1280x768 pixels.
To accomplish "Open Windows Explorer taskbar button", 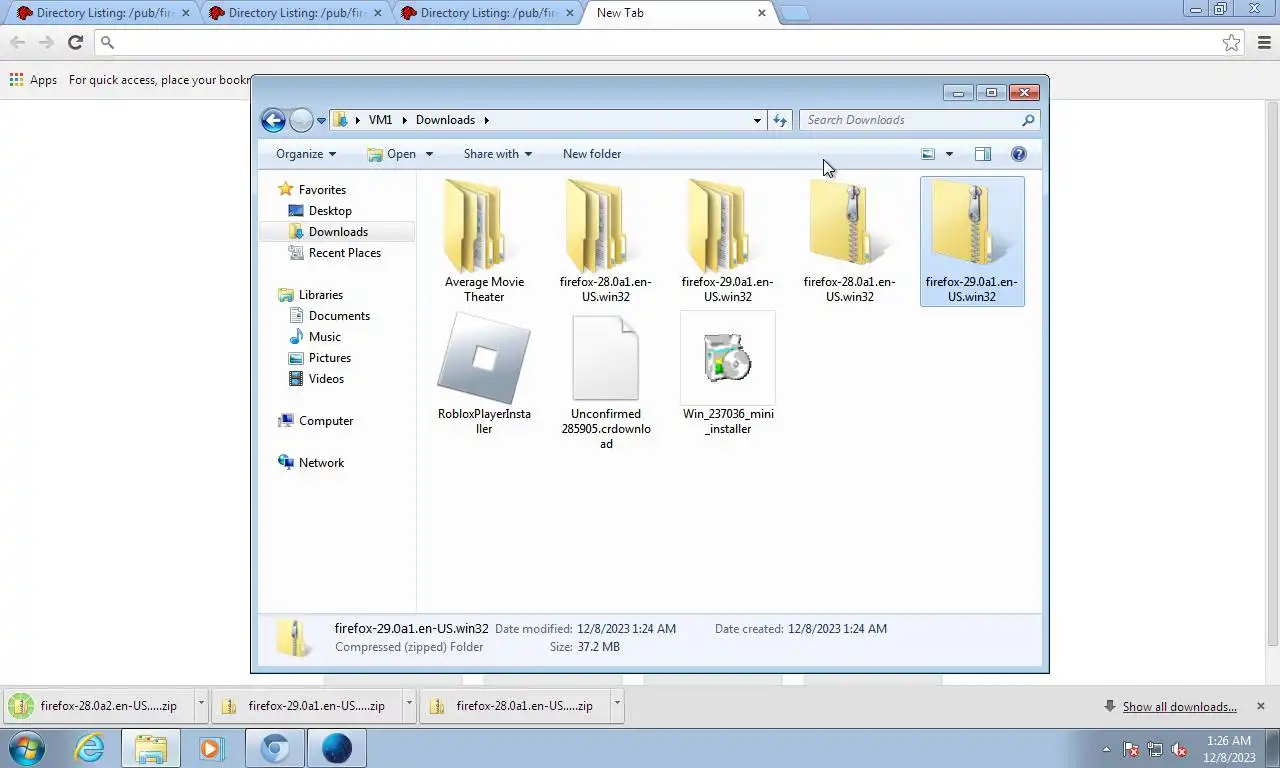I will 151,748.
